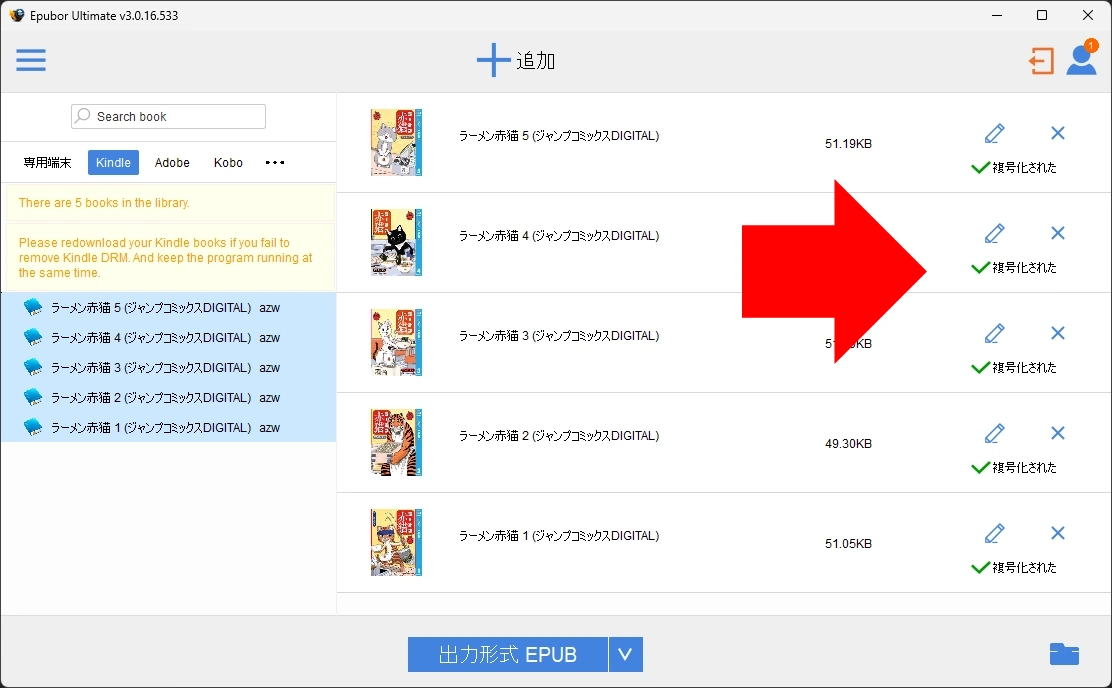Open the output folder icon at bottom right
Image resolution: width=1112 pixels, height=688 pixels.
click(x=1064, y=654)
